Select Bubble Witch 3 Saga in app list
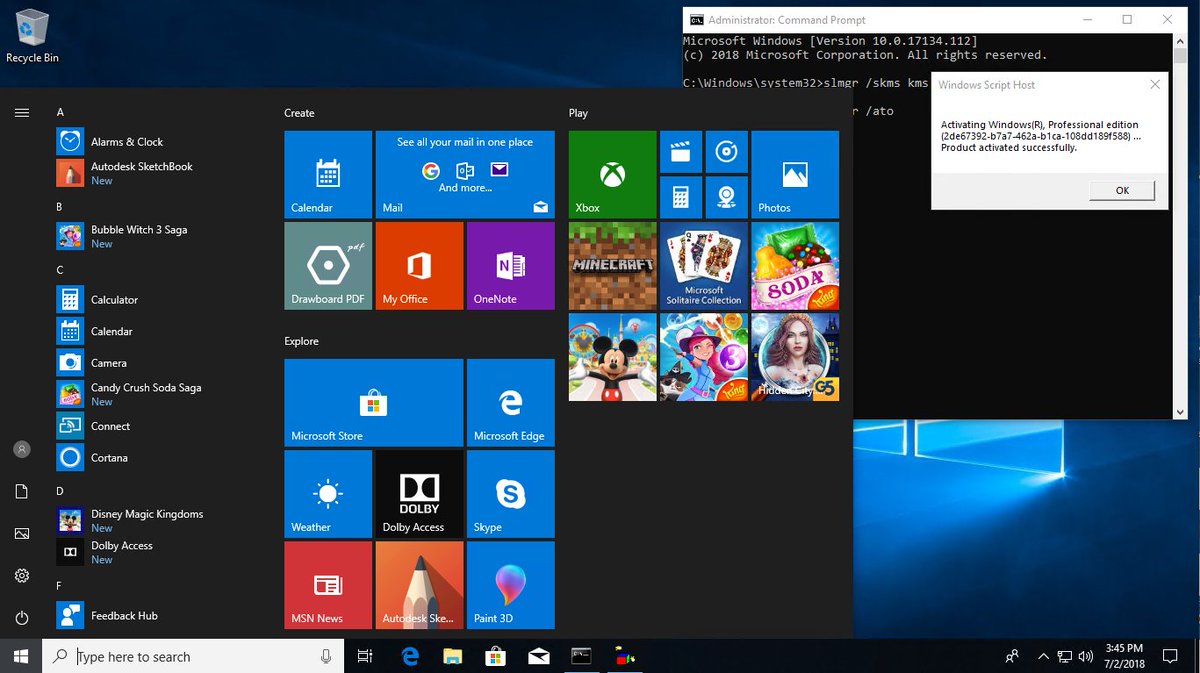 coord(160,236)
